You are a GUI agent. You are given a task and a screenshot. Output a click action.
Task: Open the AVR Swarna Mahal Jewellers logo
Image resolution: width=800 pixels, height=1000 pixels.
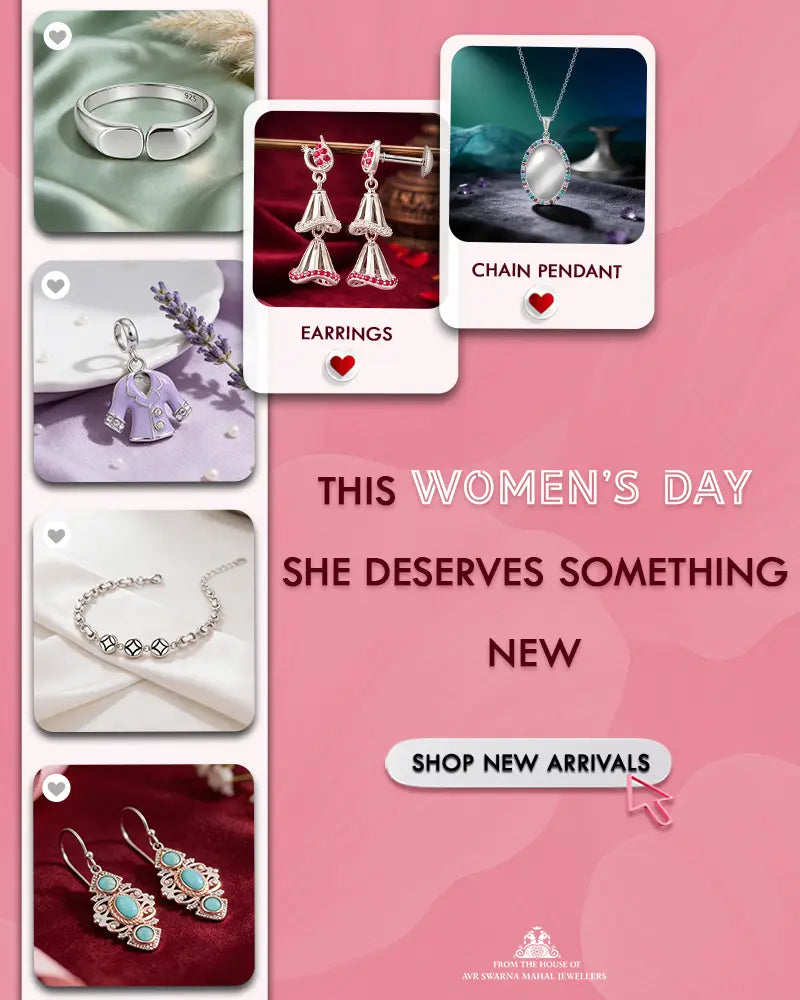coord(537,943)
